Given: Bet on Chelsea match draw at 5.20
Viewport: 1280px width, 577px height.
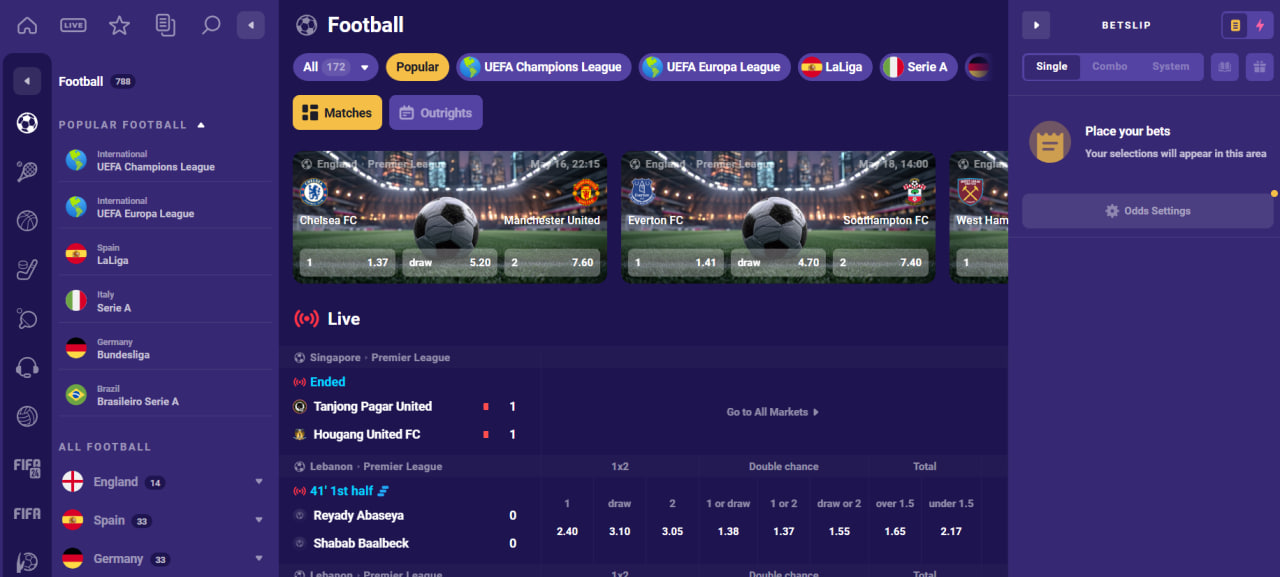Looking at the screenshot, I should coord(449,263).
